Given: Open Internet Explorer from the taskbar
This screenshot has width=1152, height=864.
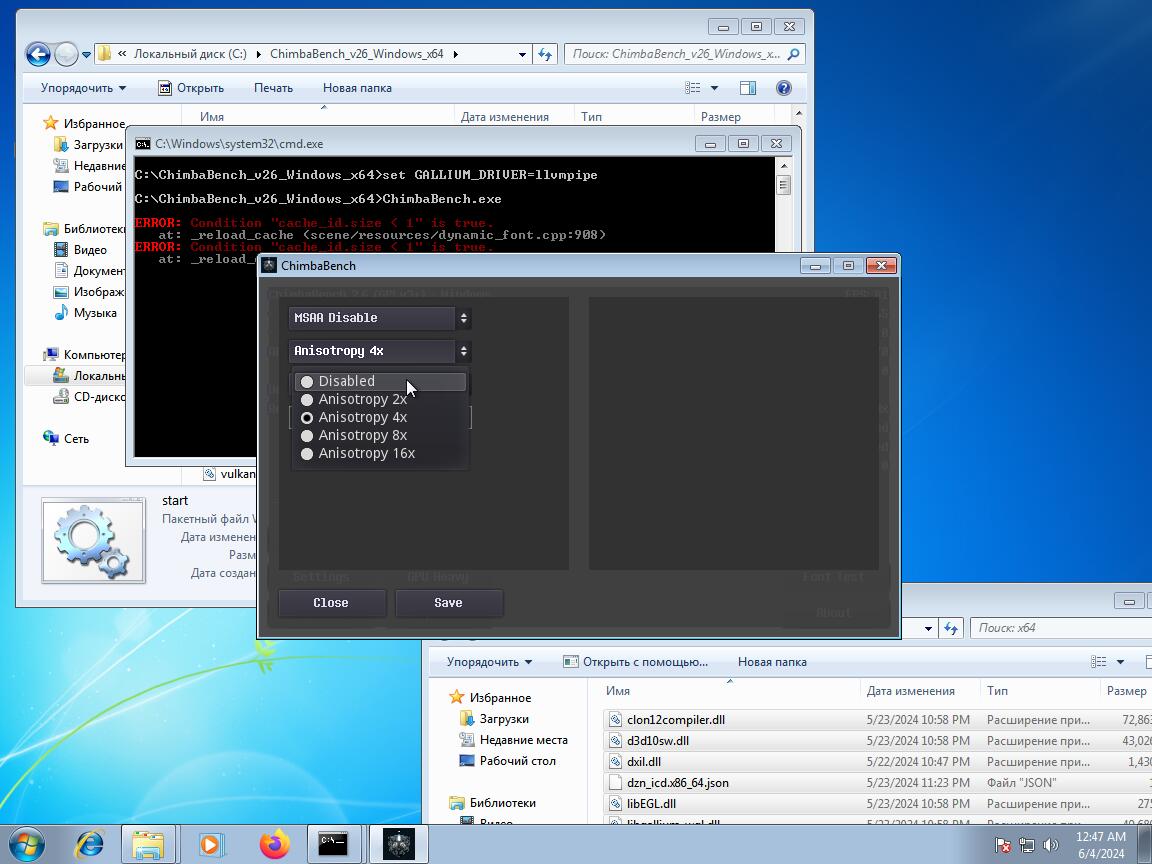Looking at the screenshot, I should tap(90, 844).
